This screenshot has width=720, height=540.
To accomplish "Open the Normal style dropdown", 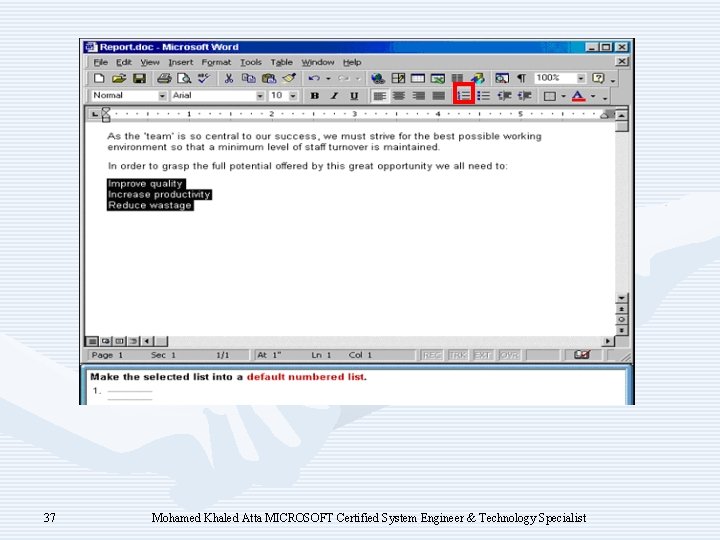I will pos(163,96).
